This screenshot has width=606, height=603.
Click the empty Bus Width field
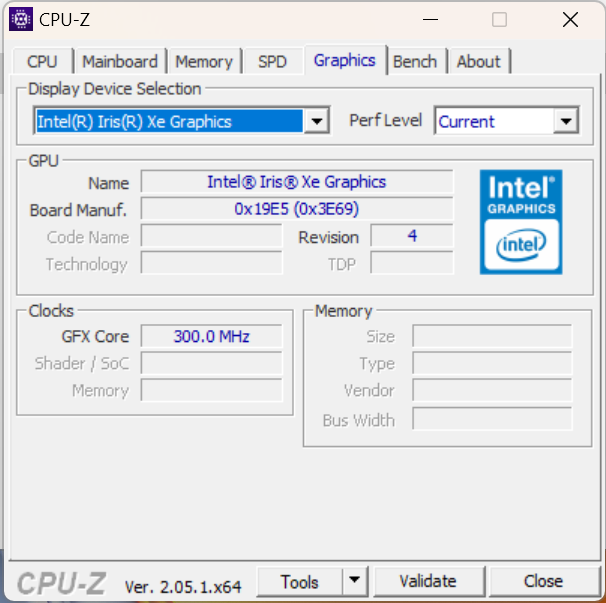[x=492, y=419]
